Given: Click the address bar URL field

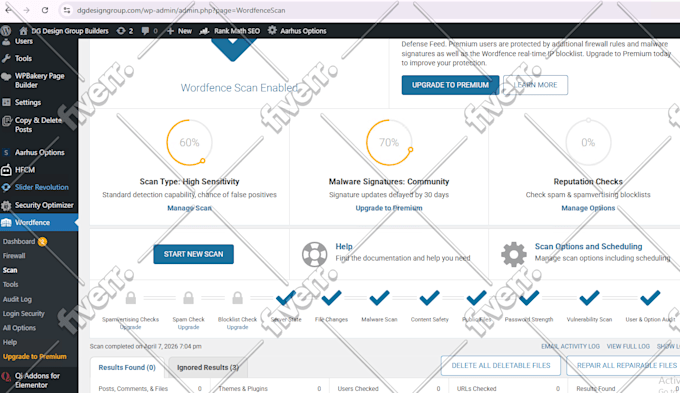Looking at the screenshot, I should [181, 10].
